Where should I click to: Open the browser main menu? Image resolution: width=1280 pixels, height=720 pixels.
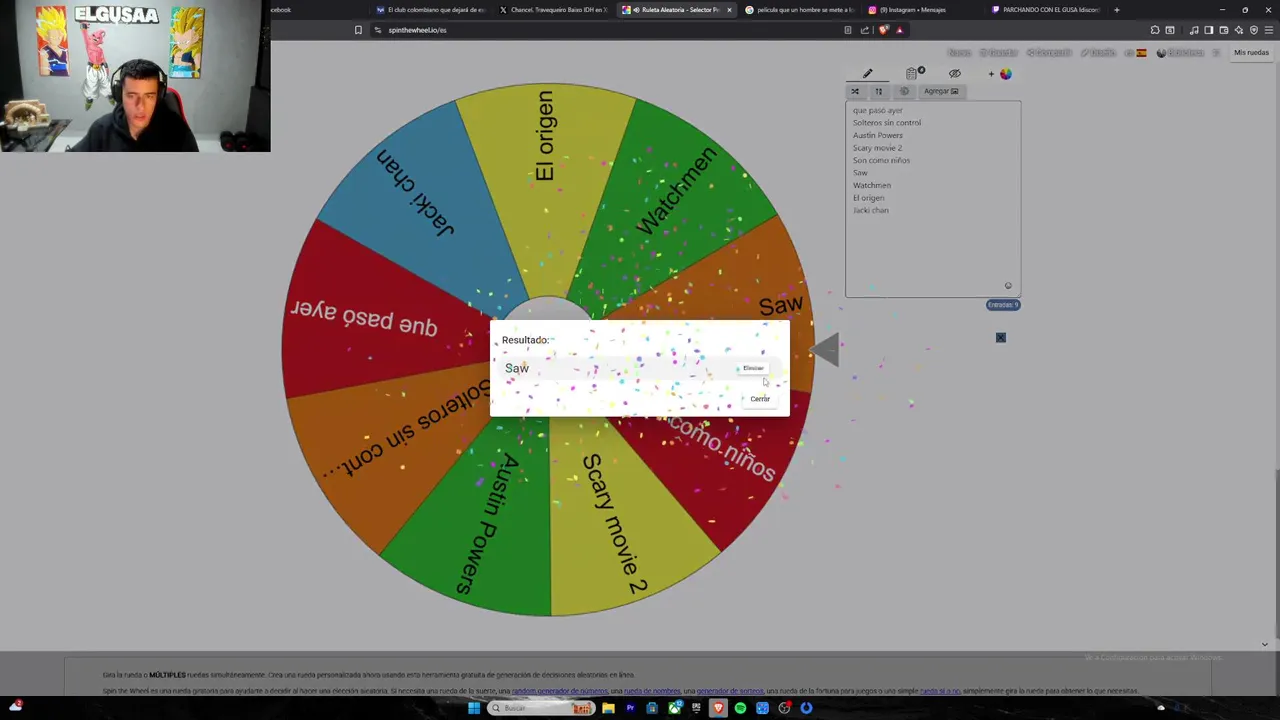point(1269,30)
